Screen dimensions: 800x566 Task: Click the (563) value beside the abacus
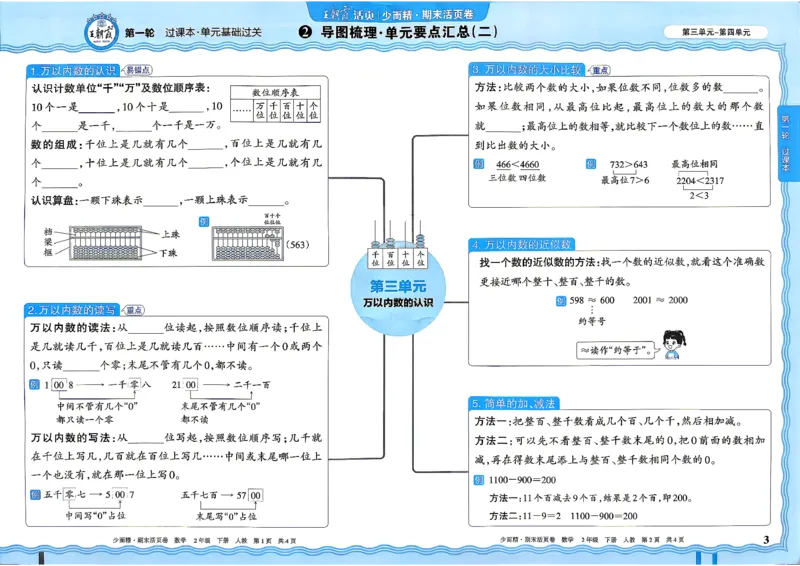(297, 244)
